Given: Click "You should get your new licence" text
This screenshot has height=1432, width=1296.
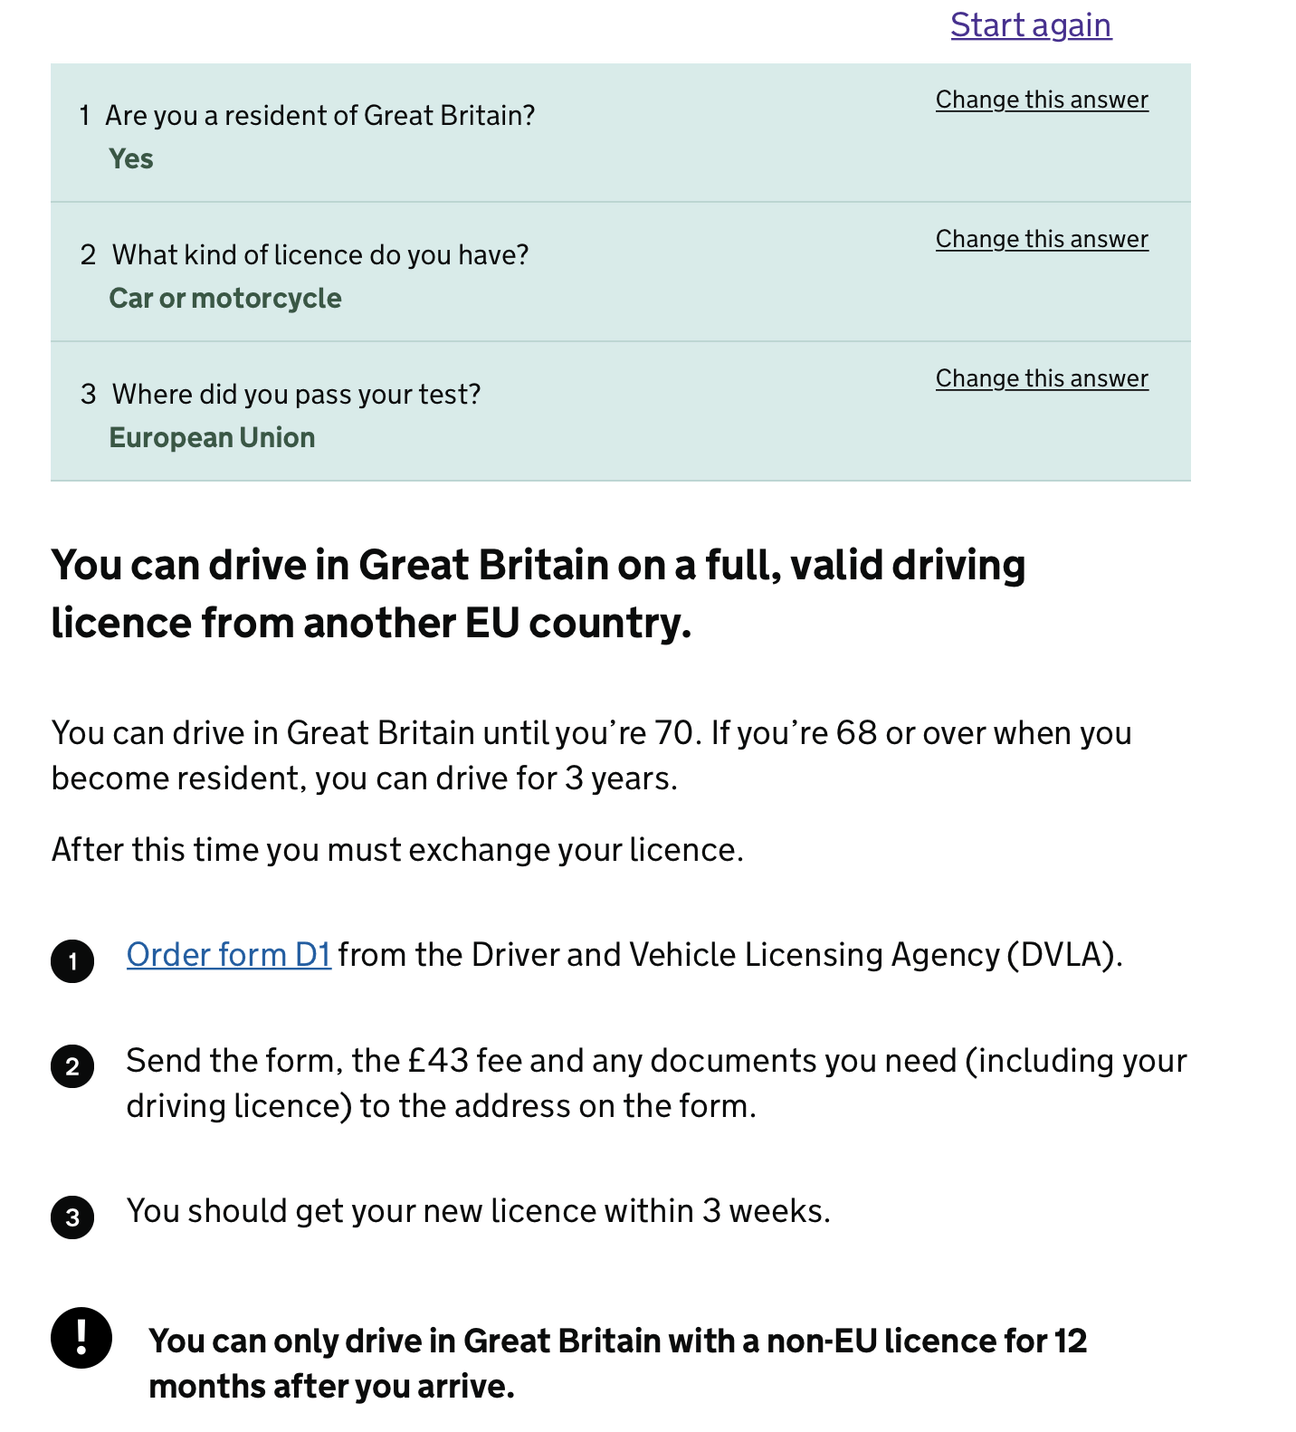Looking at the screenshot, I should [x=478, y=1211].
